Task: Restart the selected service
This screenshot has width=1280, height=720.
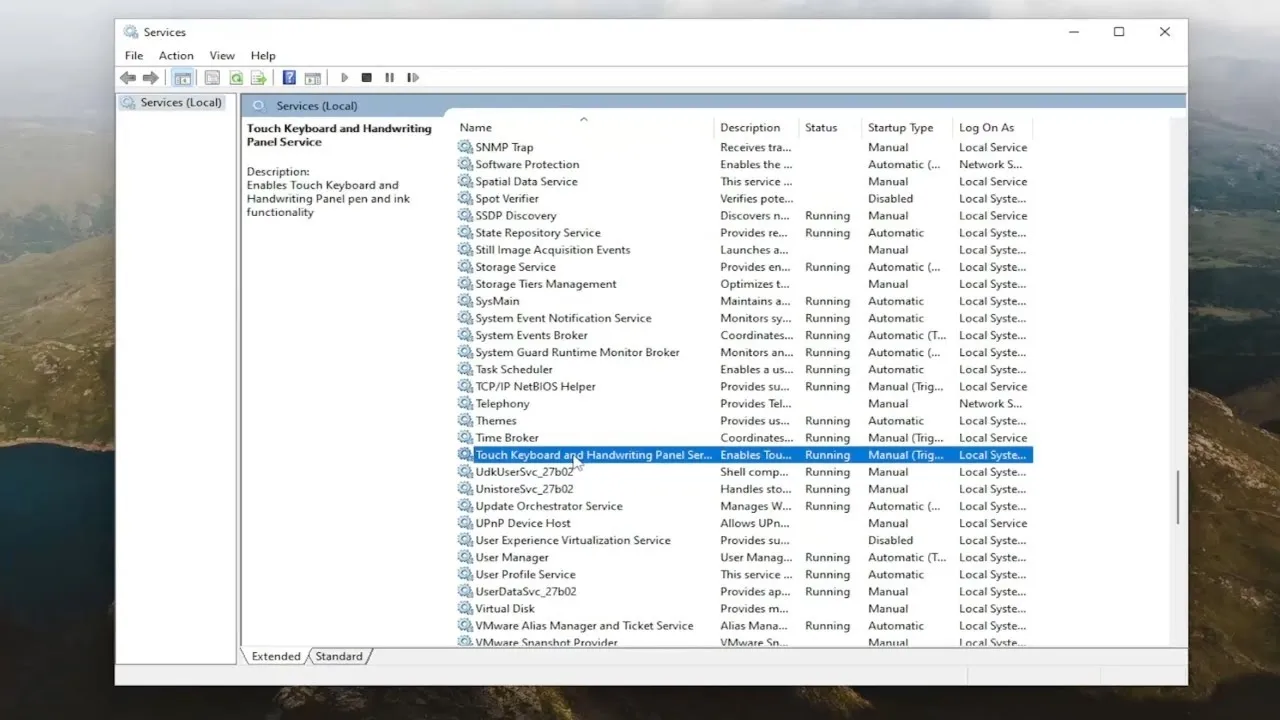Action: 412,77
